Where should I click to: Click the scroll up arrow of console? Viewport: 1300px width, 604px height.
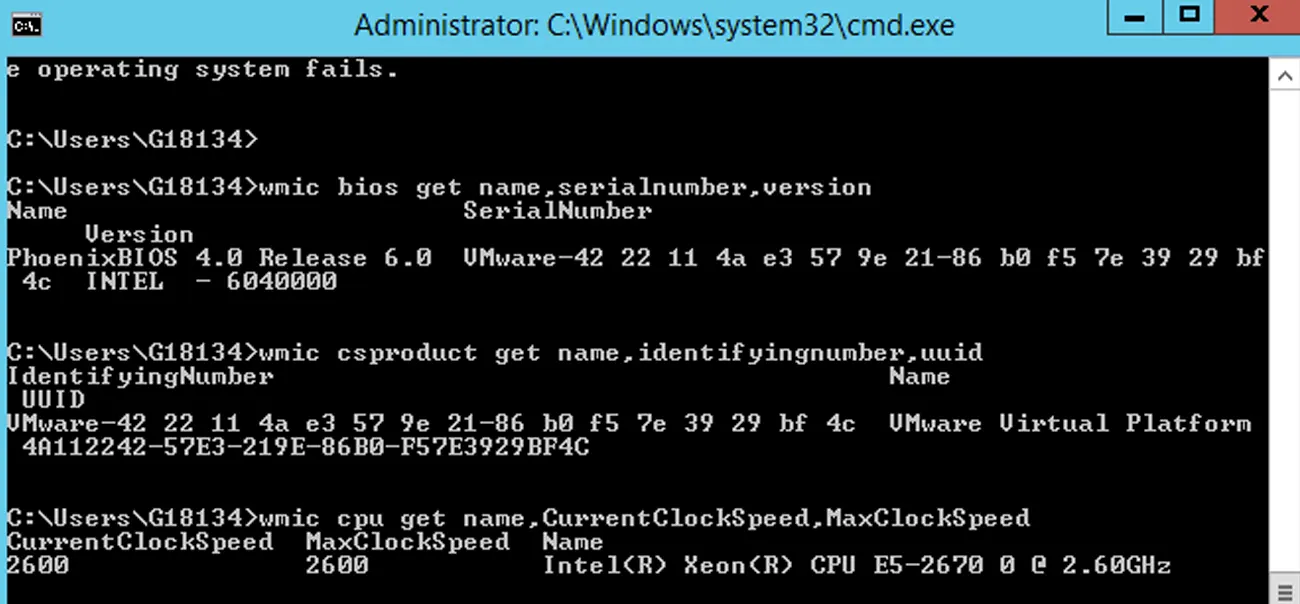(x=1284, y=75)
